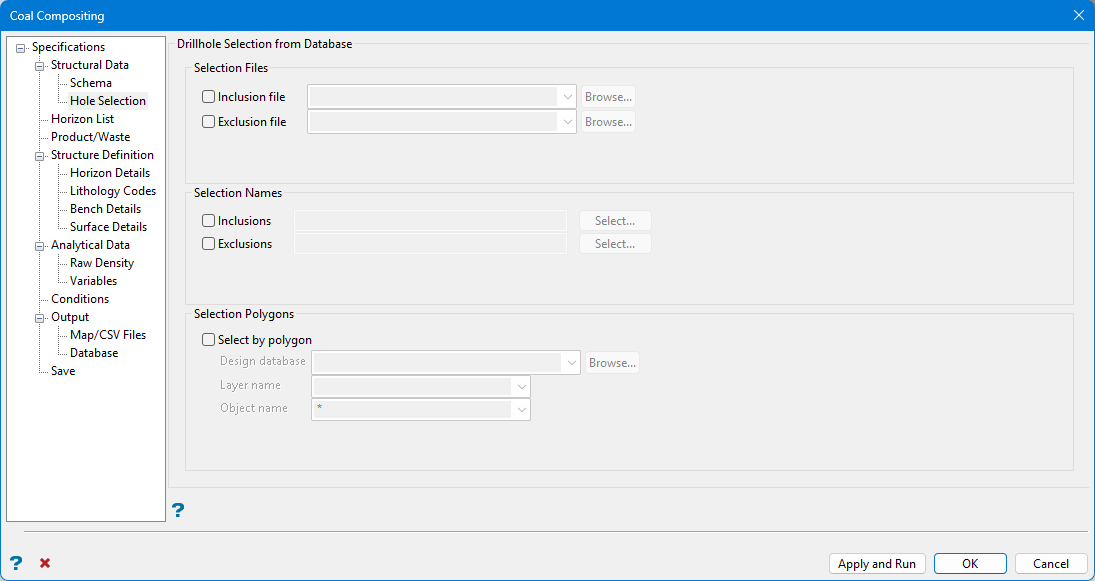The height and width of the screenshot is (581, 1095).
Task: Collapse the Structural Data tree node
Action: [x=41, y=66]
